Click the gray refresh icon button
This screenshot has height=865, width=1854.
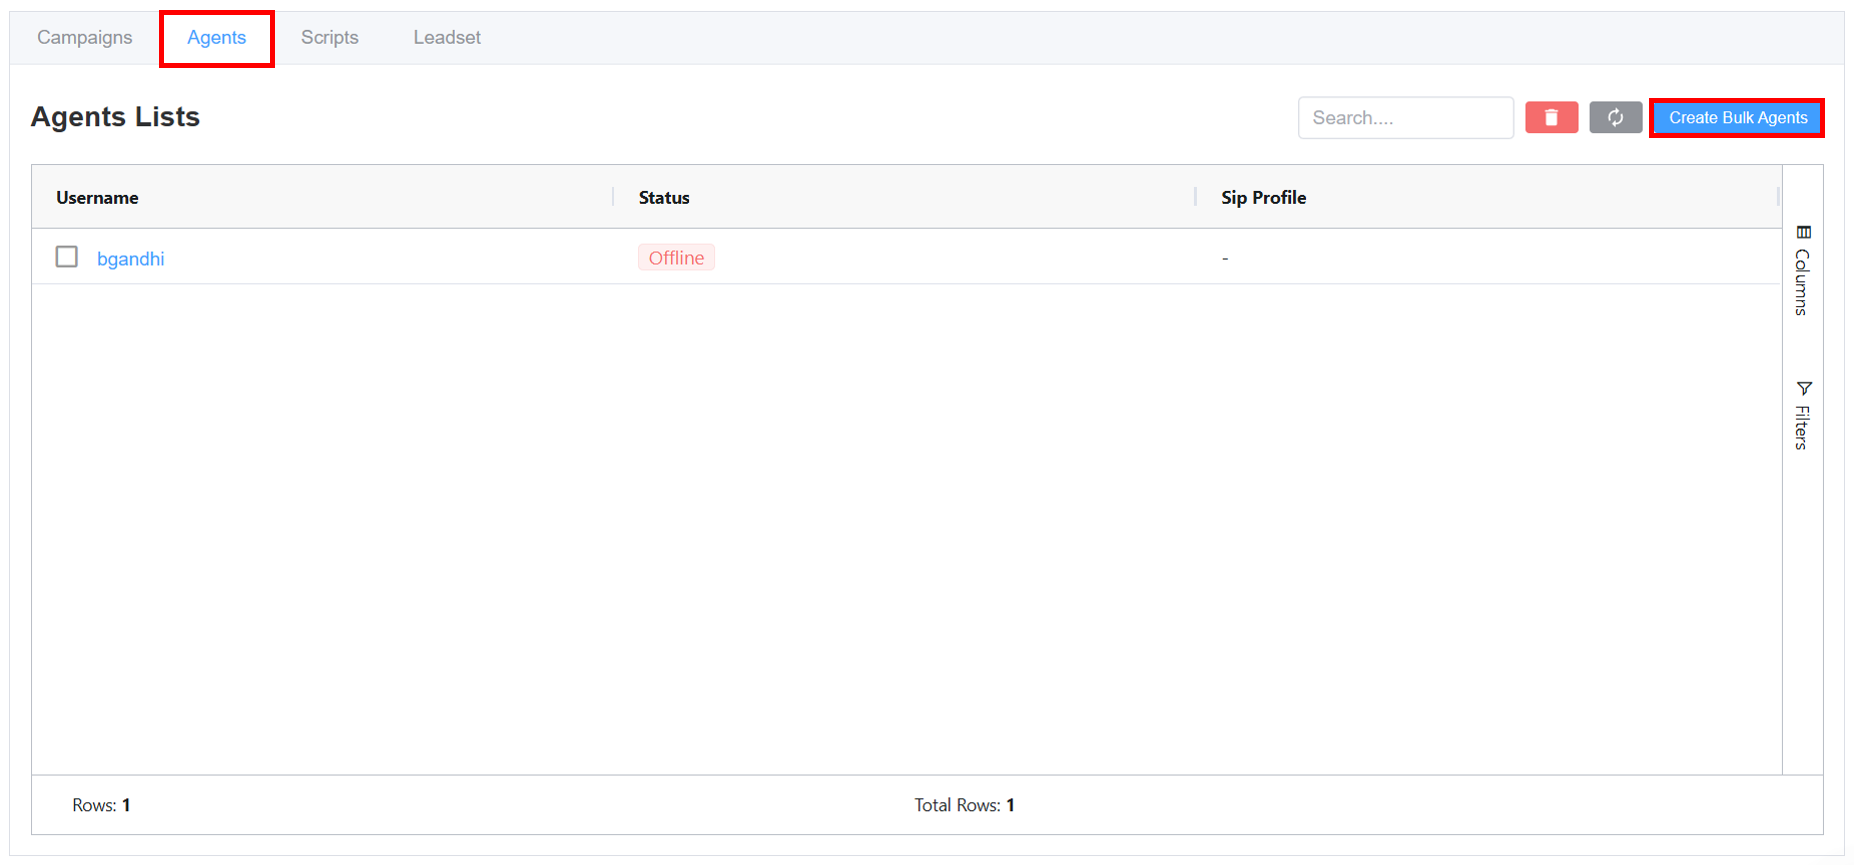coord(1615,118)
